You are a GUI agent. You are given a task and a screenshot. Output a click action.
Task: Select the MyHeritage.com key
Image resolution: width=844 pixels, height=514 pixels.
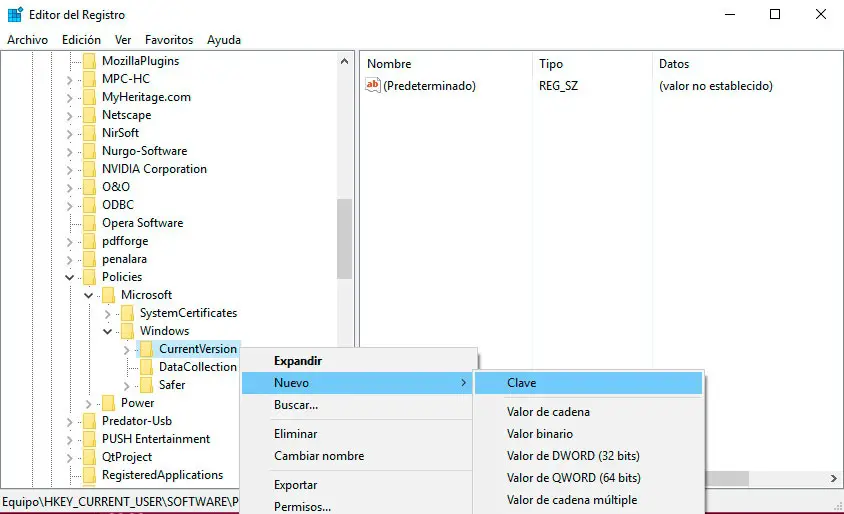(x=146, y=97)
